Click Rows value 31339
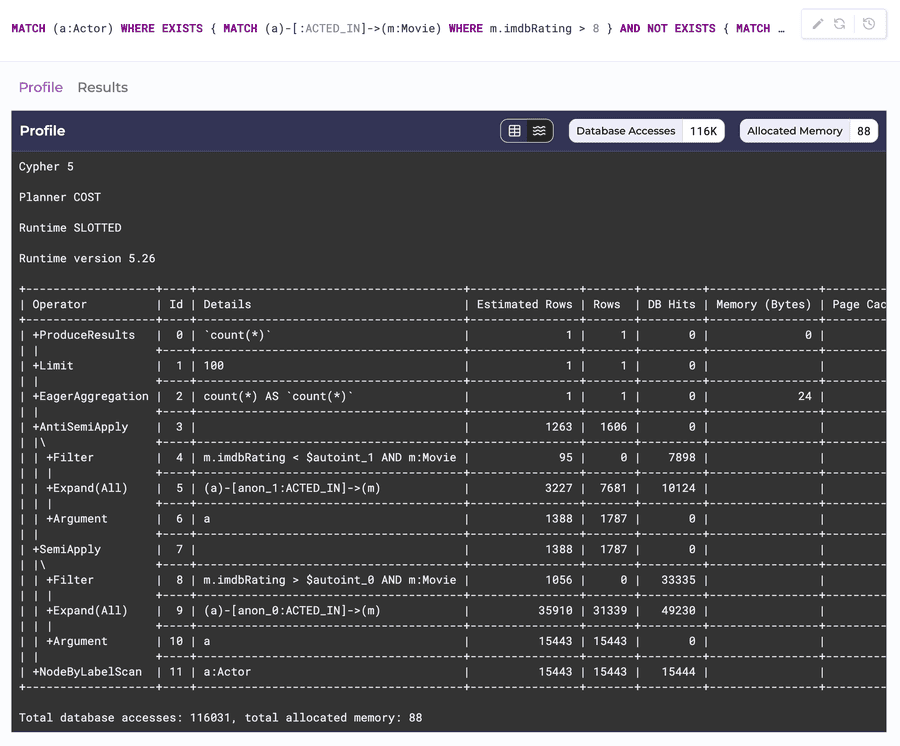Screen dimensions: 900x746 click(x=610, y=611)
